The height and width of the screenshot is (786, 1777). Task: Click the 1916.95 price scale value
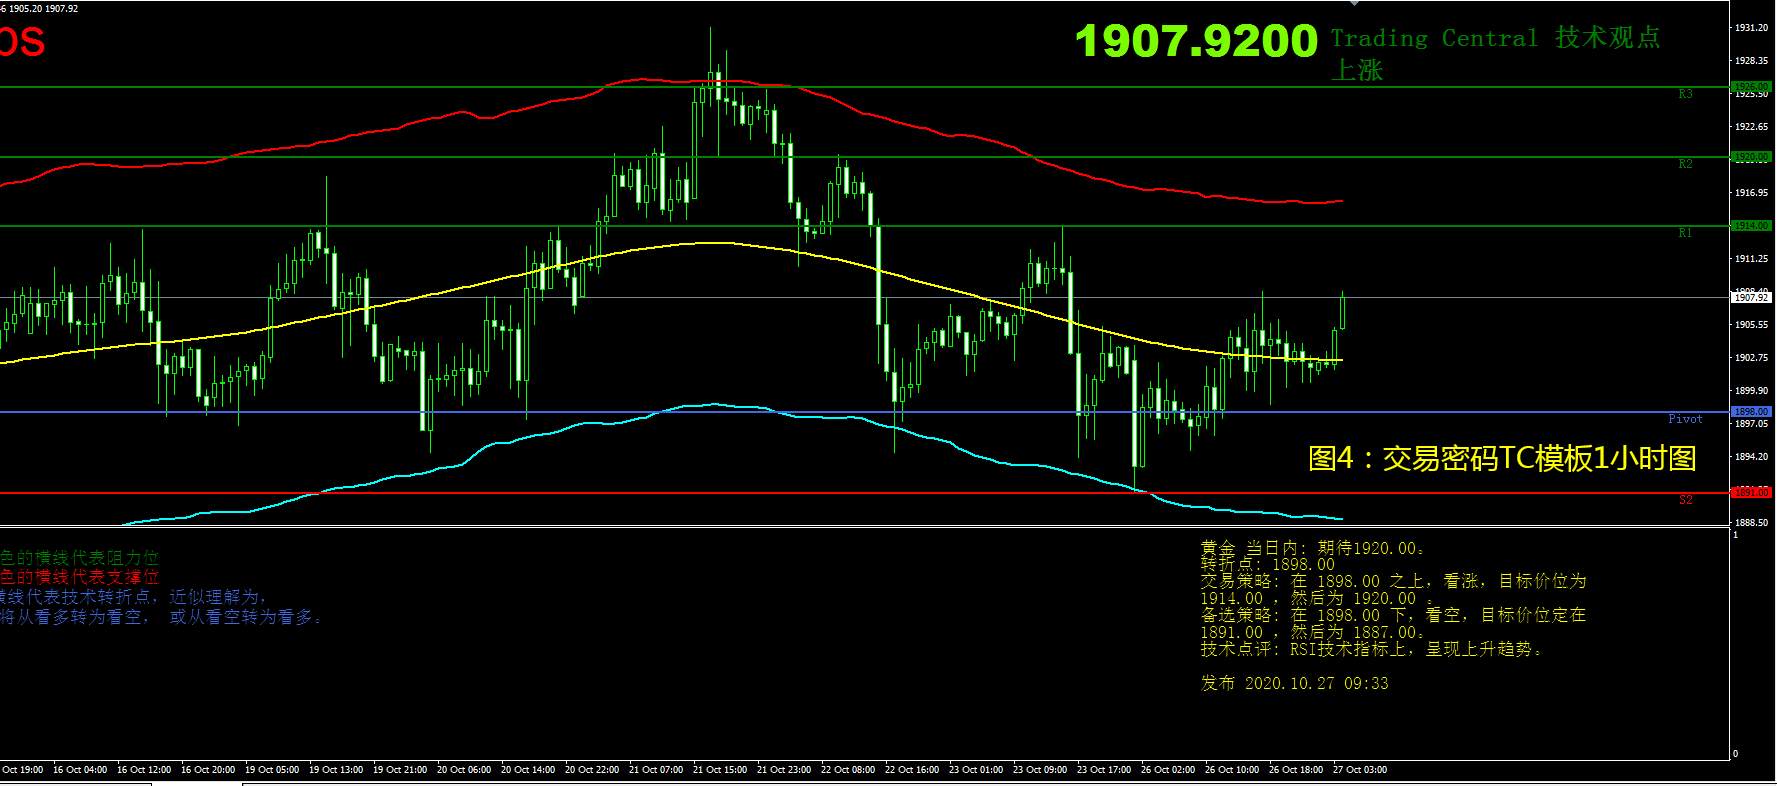click(1752, 193)
